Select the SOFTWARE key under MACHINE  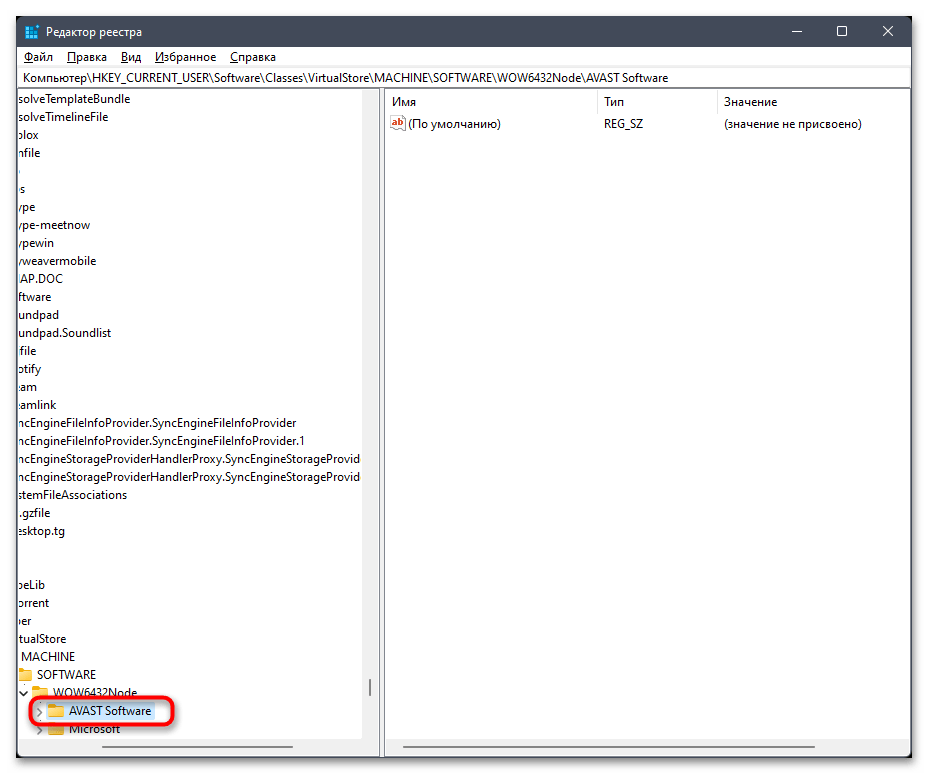tap(66, 675)
